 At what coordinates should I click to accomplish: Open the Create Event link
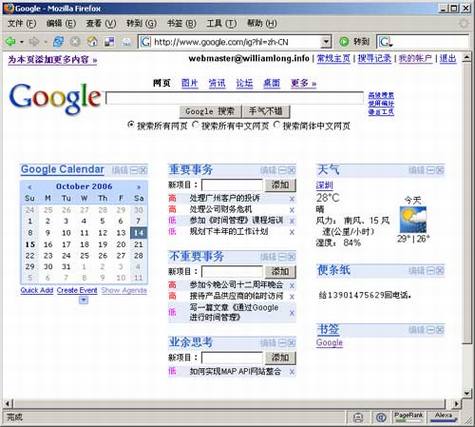(77, 290)
